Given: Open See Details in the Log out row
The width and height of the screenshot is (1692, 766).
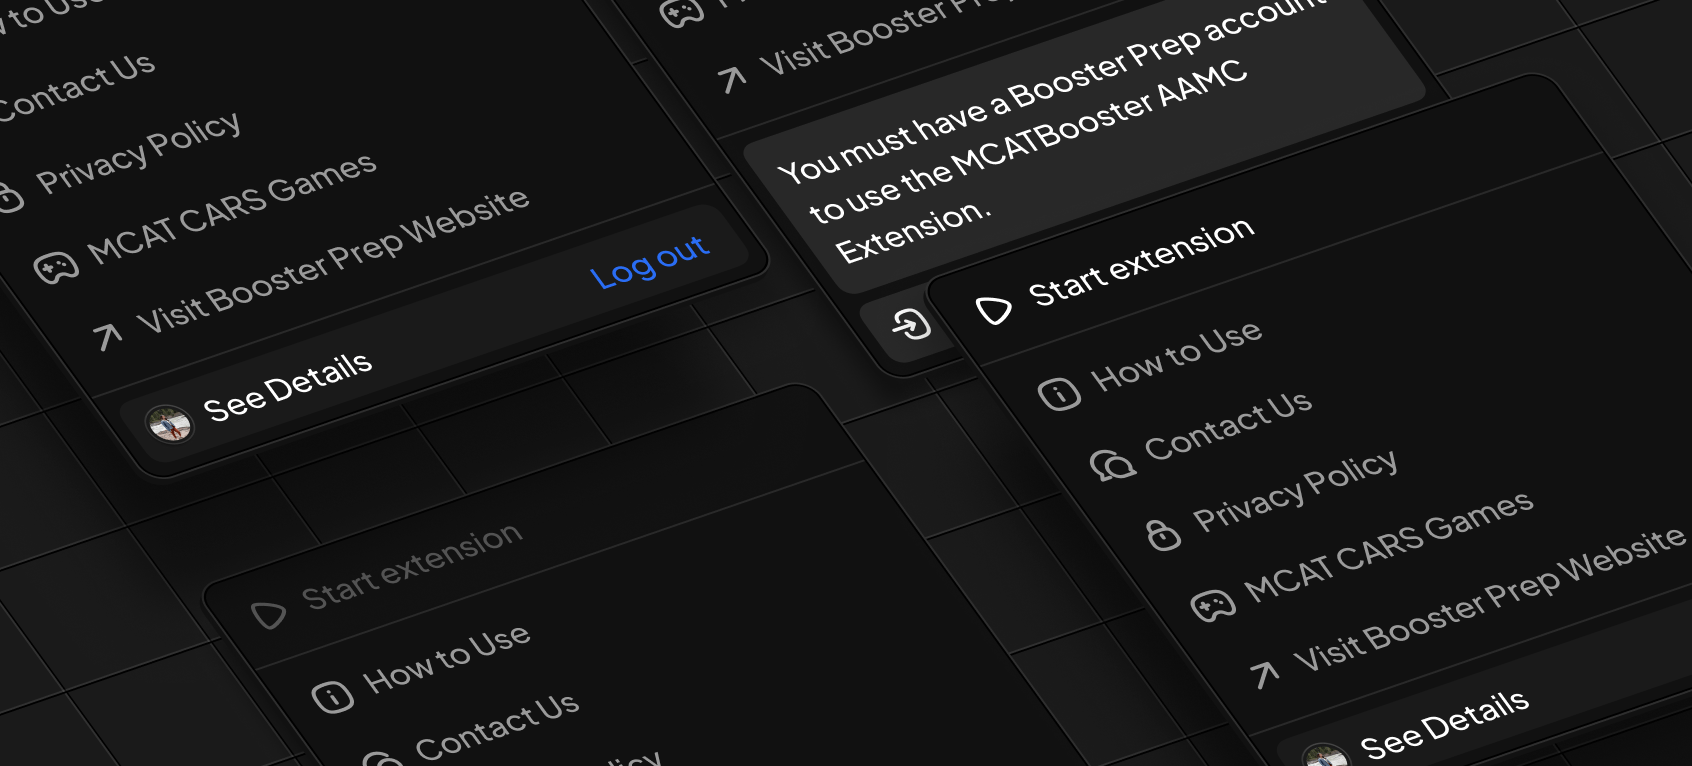Looking at the screenshot, I should point(287,385).
